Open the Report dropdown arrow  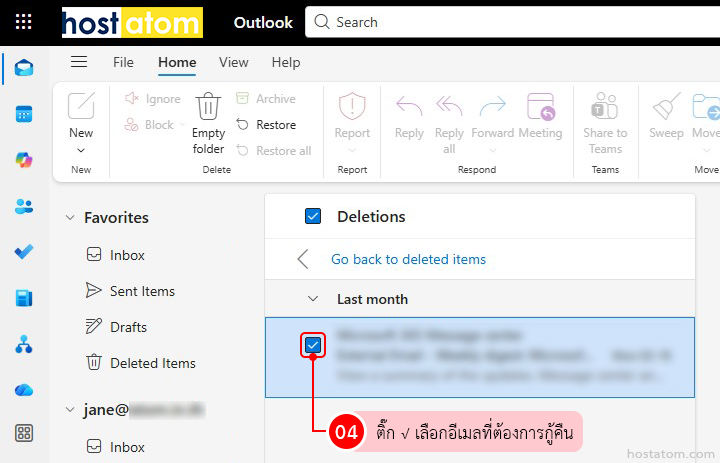tap(352, 150)
